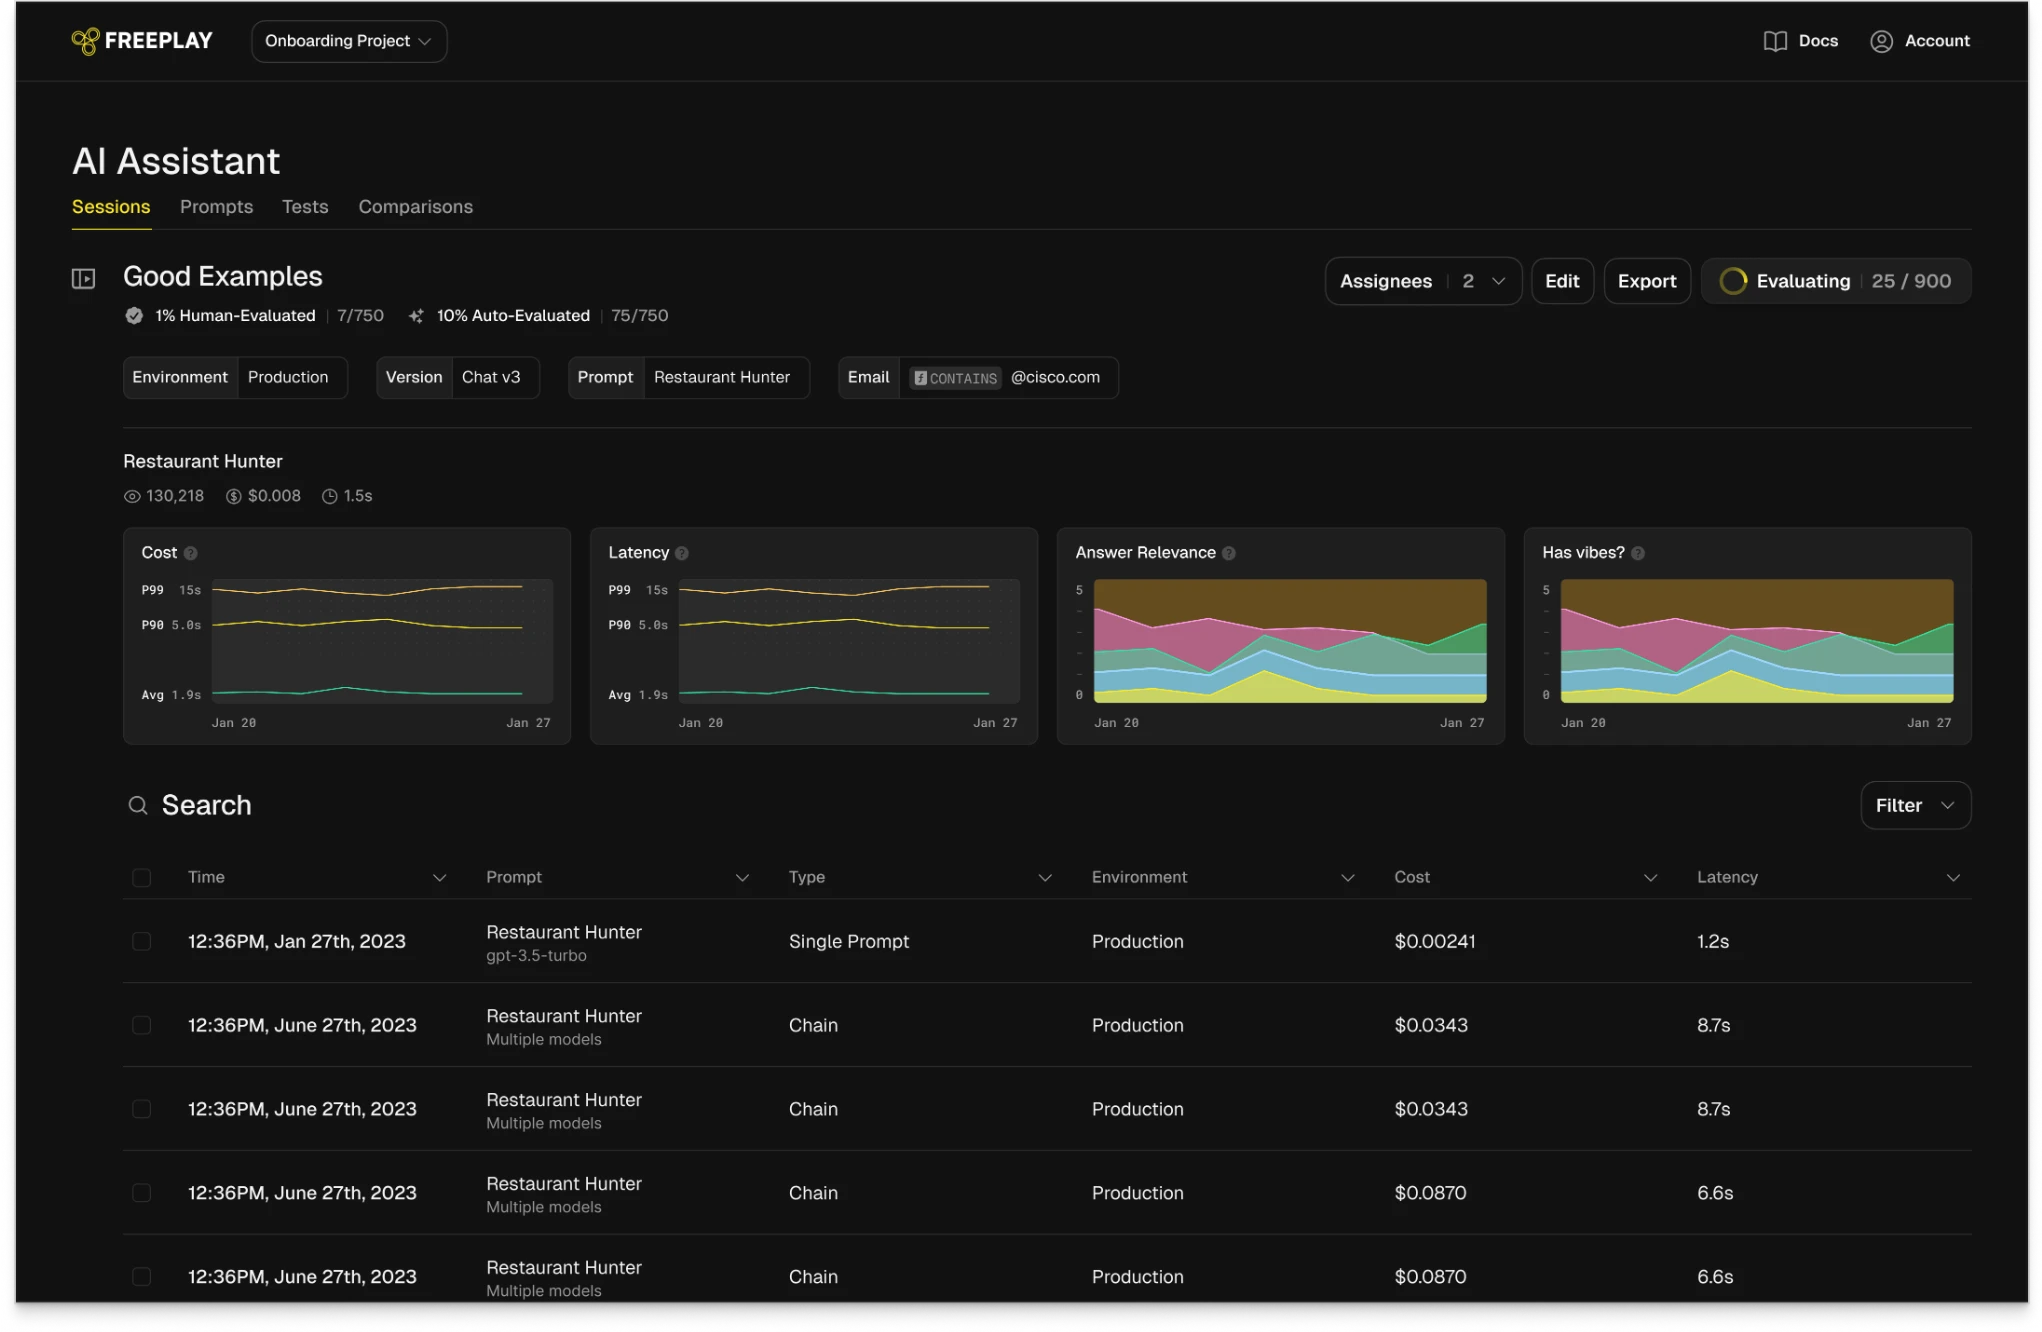Click the Prompt Restaurant Hunter filter chip

click(x=689, y=378)
